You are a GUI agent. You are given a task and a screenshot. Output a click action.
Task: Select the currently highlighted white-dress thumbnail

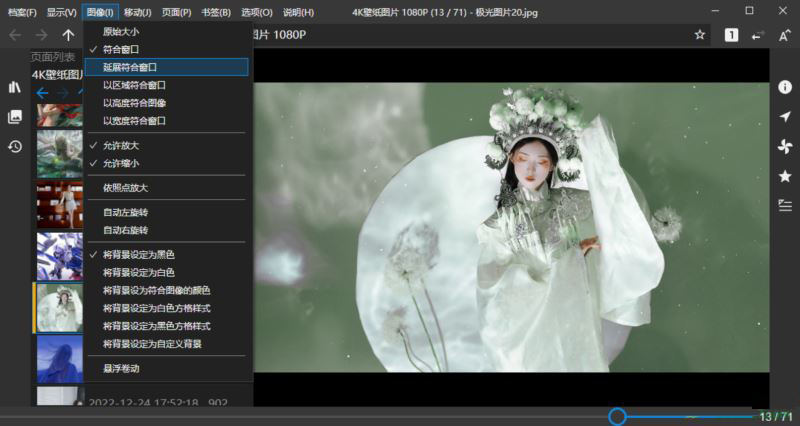tap(60, 308)
